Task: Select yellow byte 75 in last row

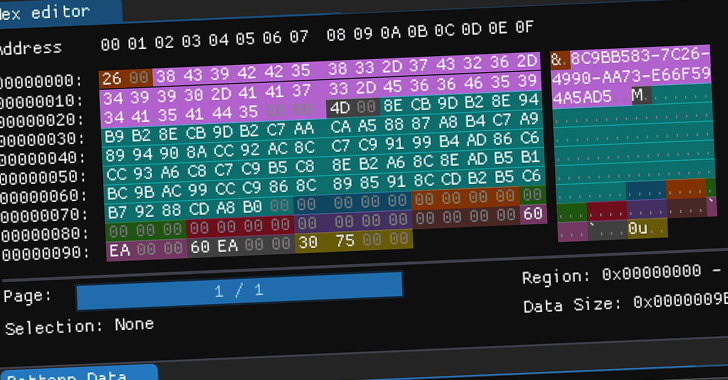Action: 345,241
